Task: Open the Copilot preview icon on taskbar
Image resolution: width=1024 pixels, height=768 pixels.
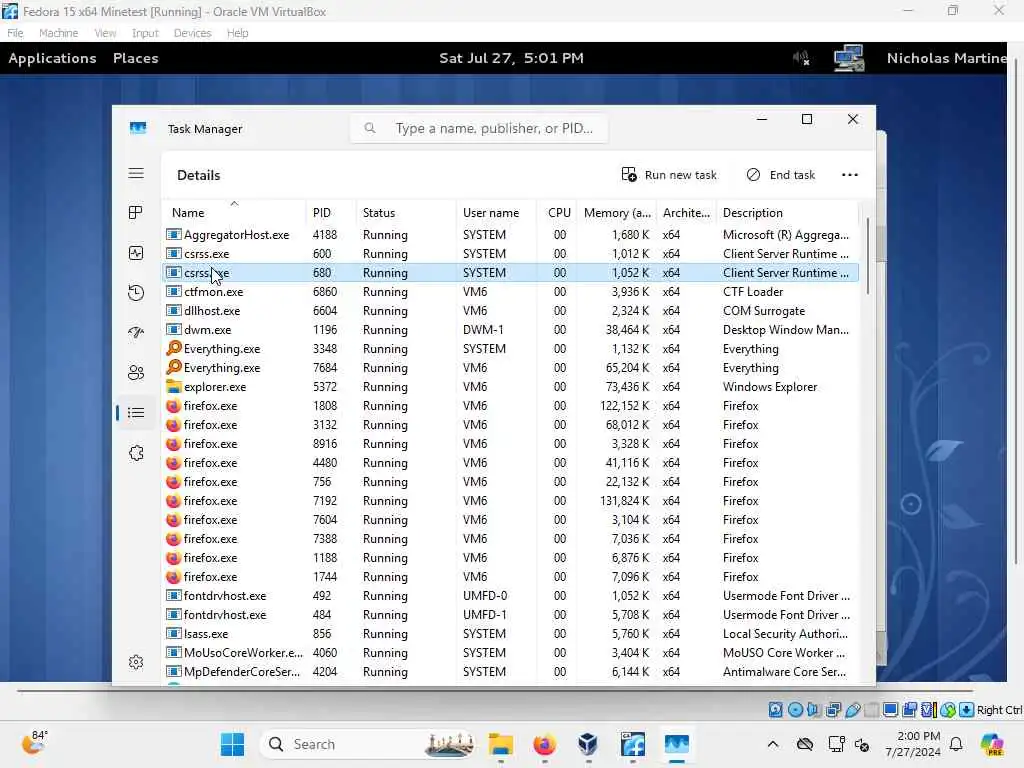Action: coord(991,744)
